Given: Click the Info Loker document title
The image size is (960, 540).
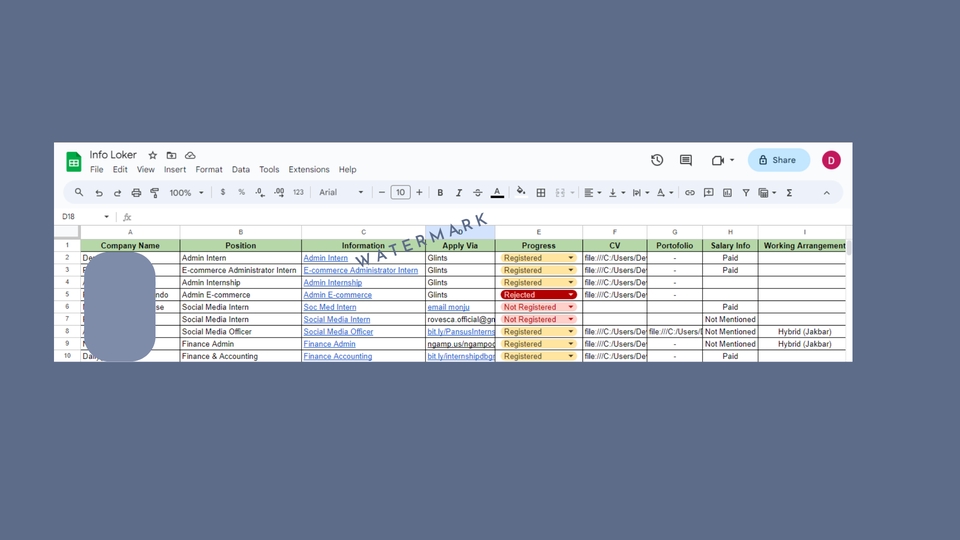Looking at the screenshot, I should click(x=113, y=155).
